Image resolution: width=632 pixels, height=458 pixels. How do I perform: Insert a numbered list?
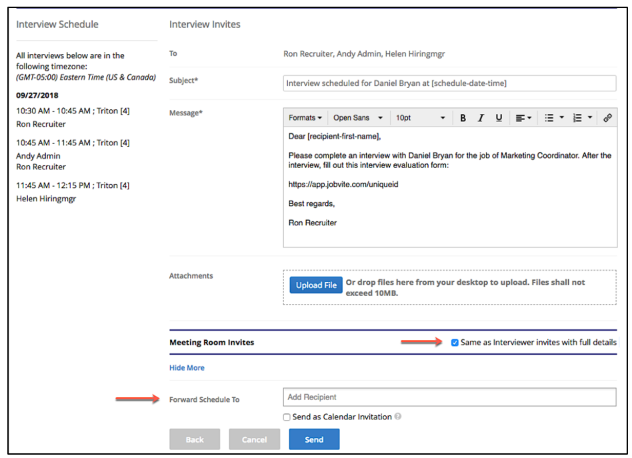(x=577, y=118)
